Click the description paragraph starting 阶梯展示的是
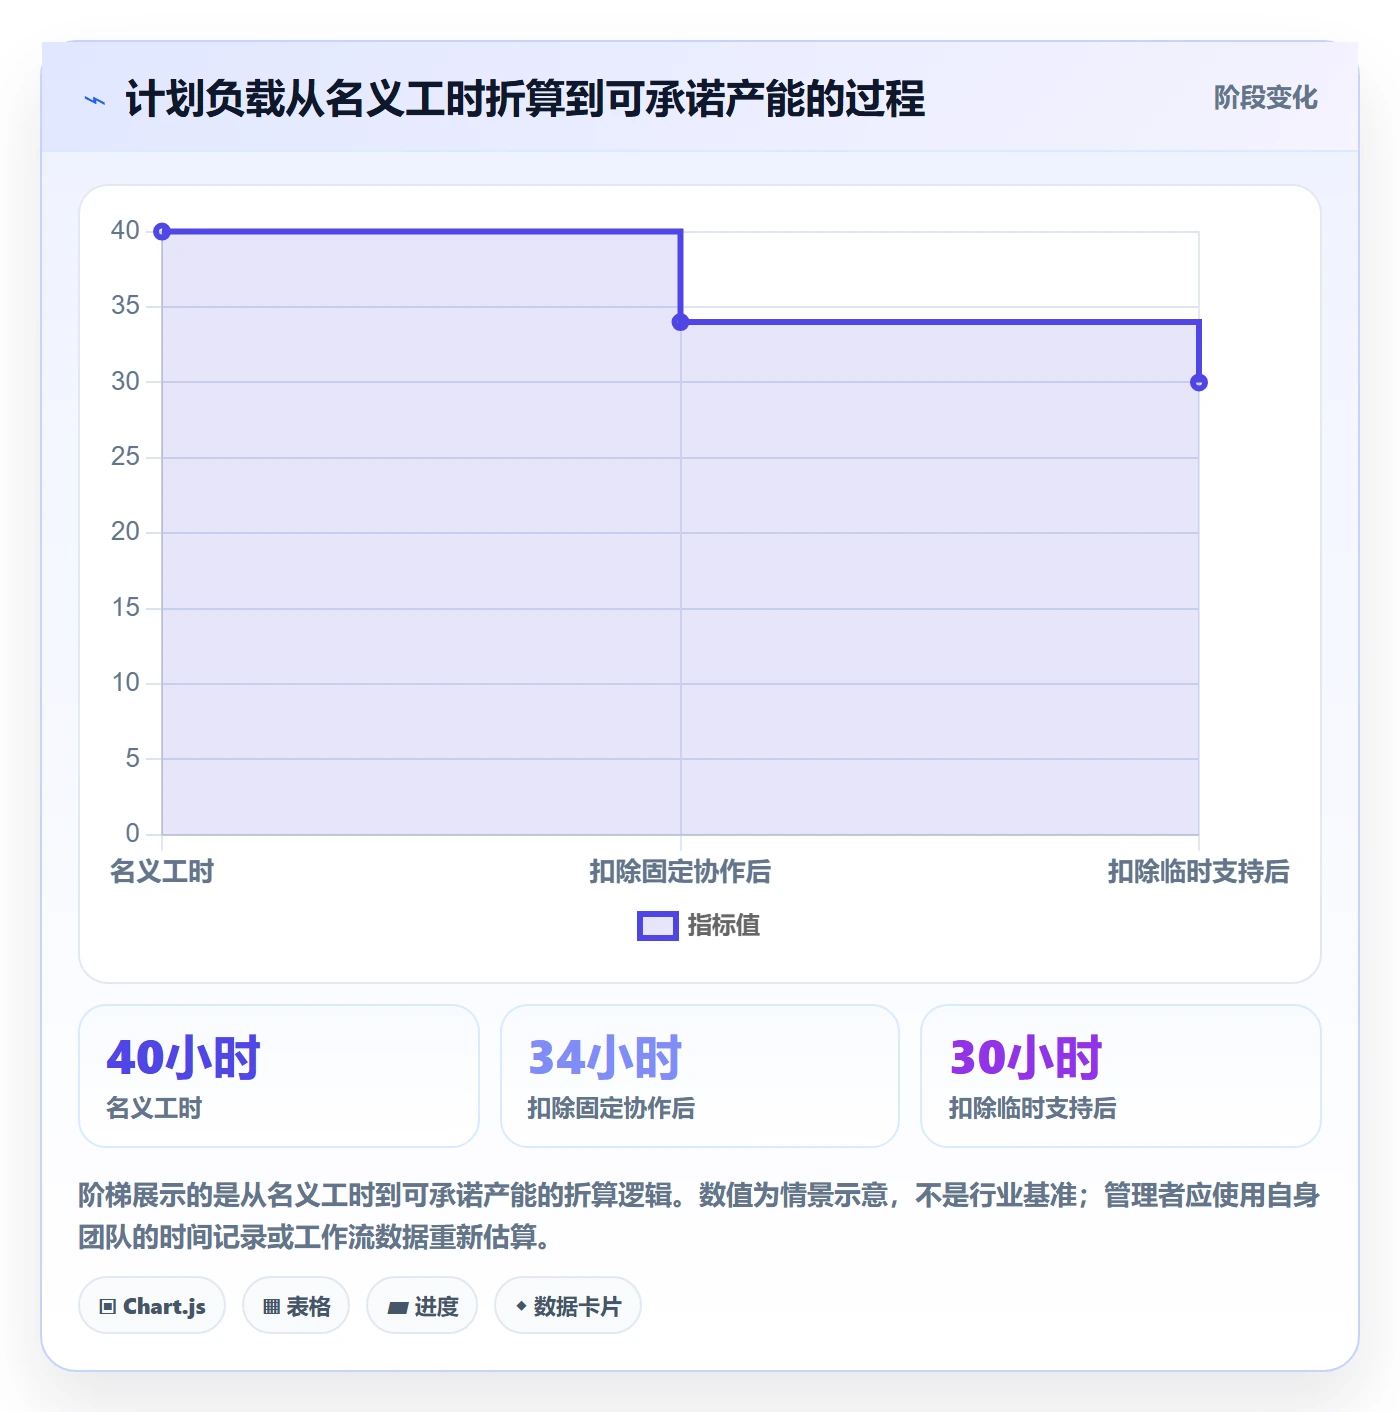Viewport: 1400px width, 1412px height. [699, 1216]
